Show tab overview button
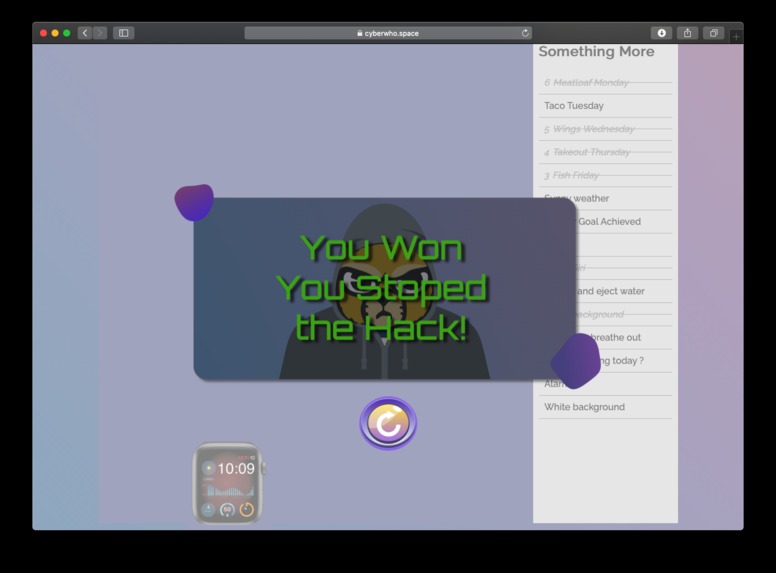The width and height of the screenshot is (776, 573). coord(714,33)
